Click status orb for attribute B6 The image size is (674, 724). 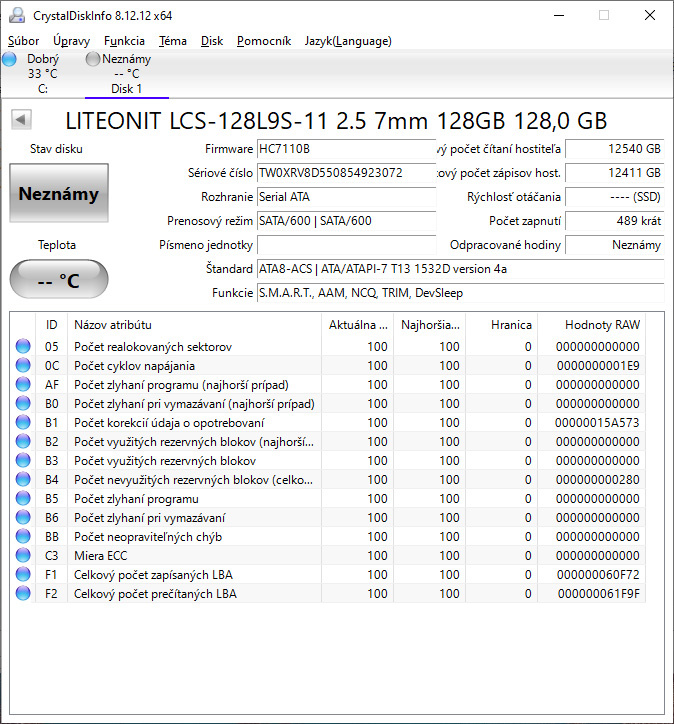[x=23, y=517]
